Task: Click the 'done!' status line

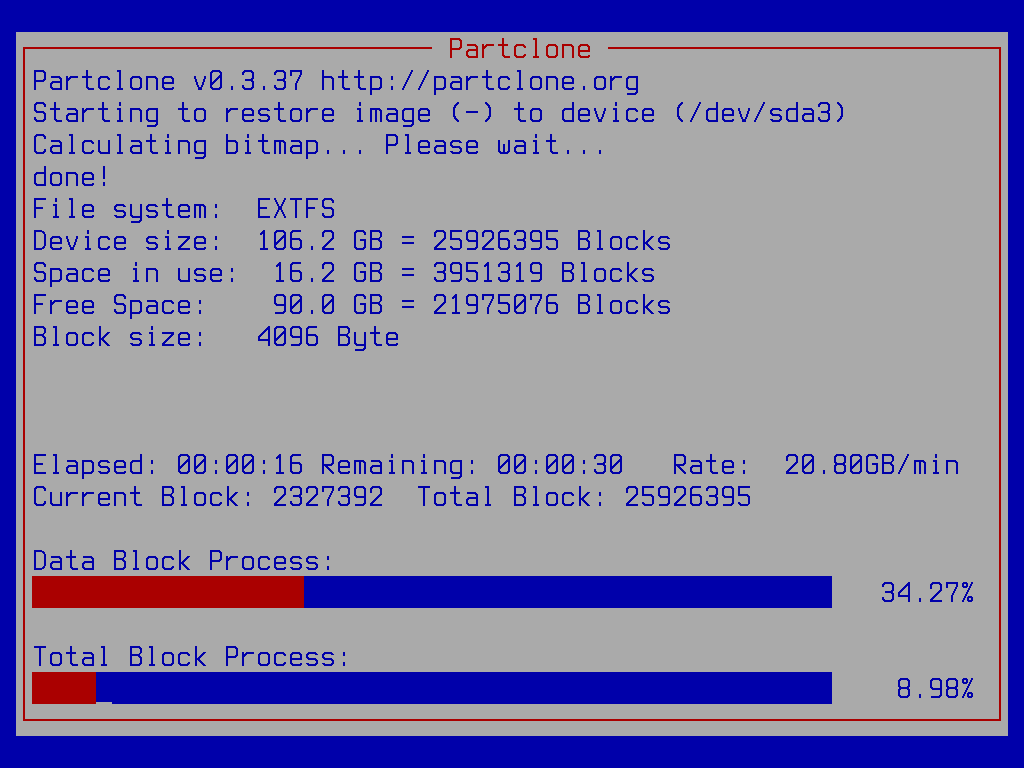Action: click(x=71, y=177)
